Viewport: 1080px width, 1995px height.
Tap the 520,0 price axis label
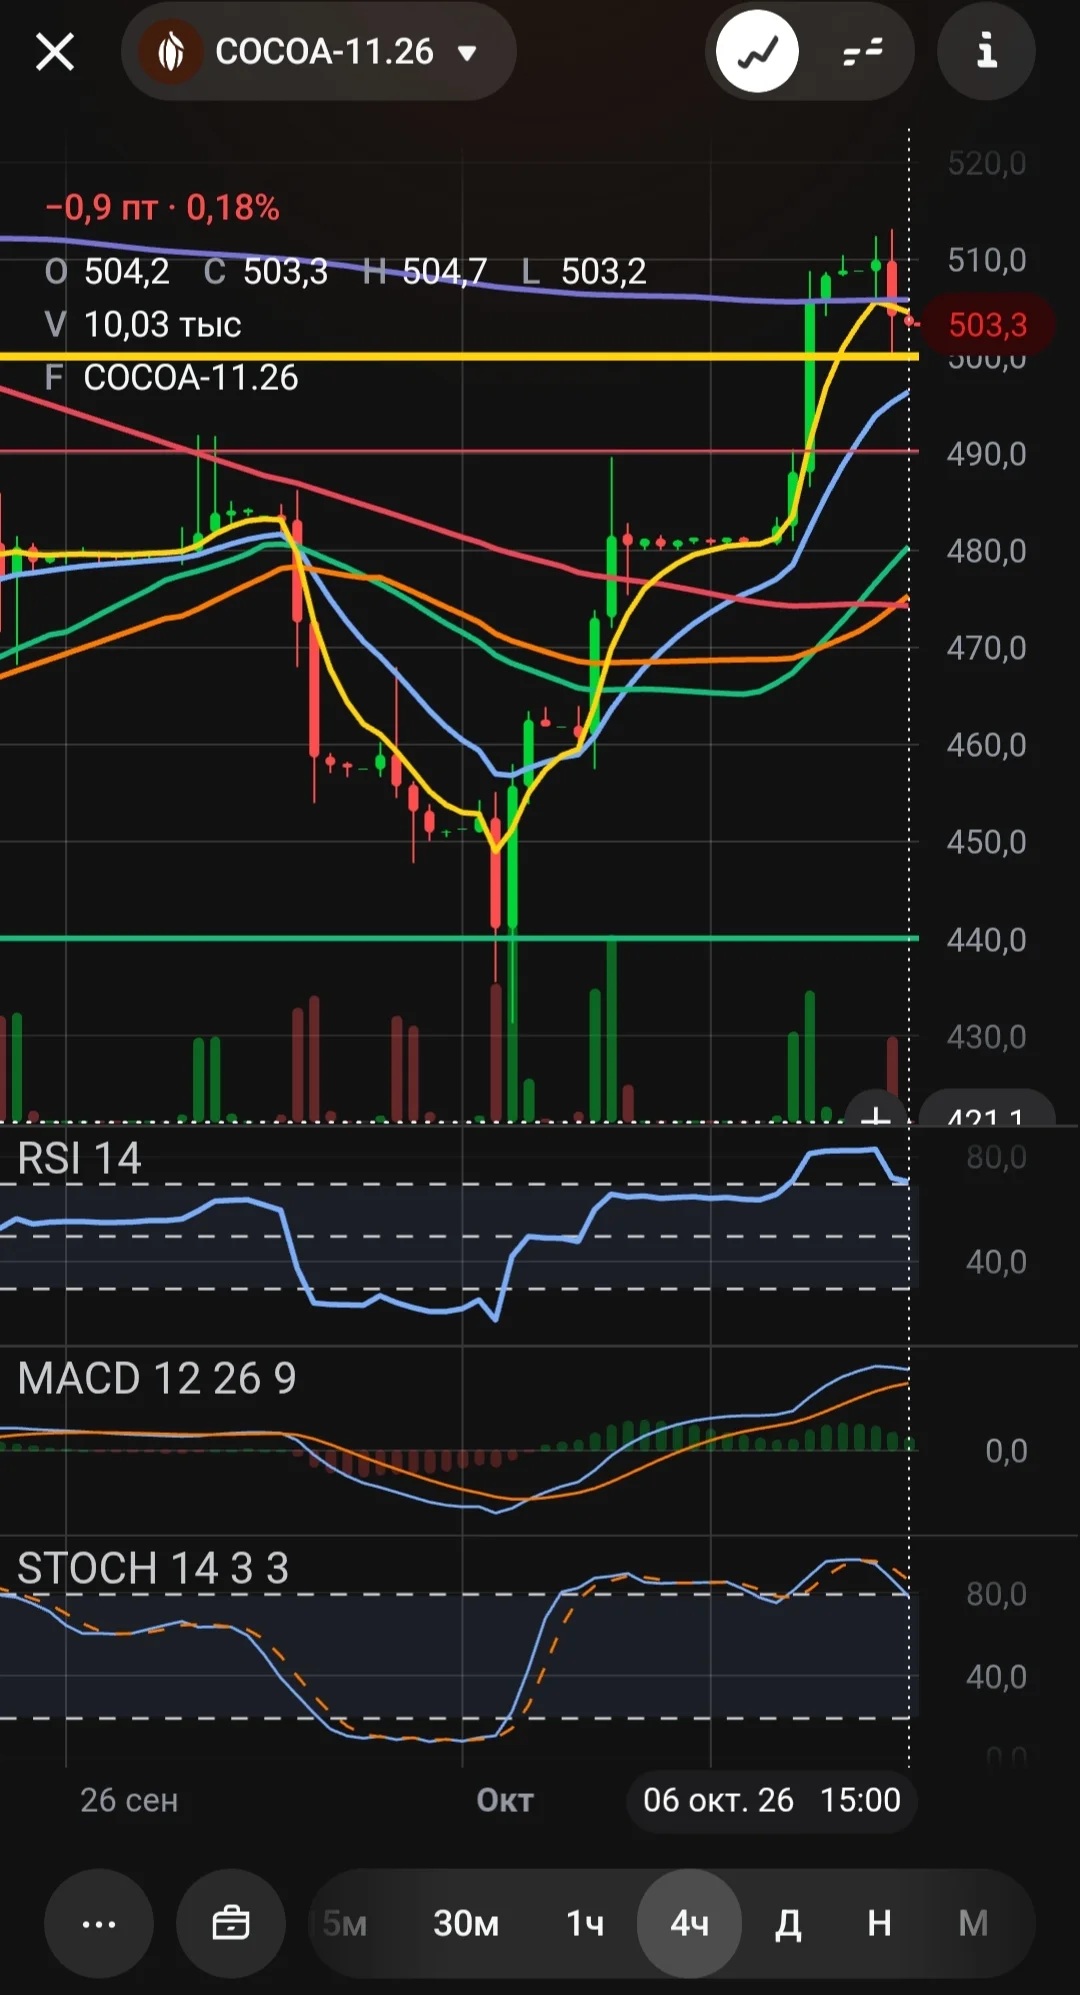tap(987, 163)
